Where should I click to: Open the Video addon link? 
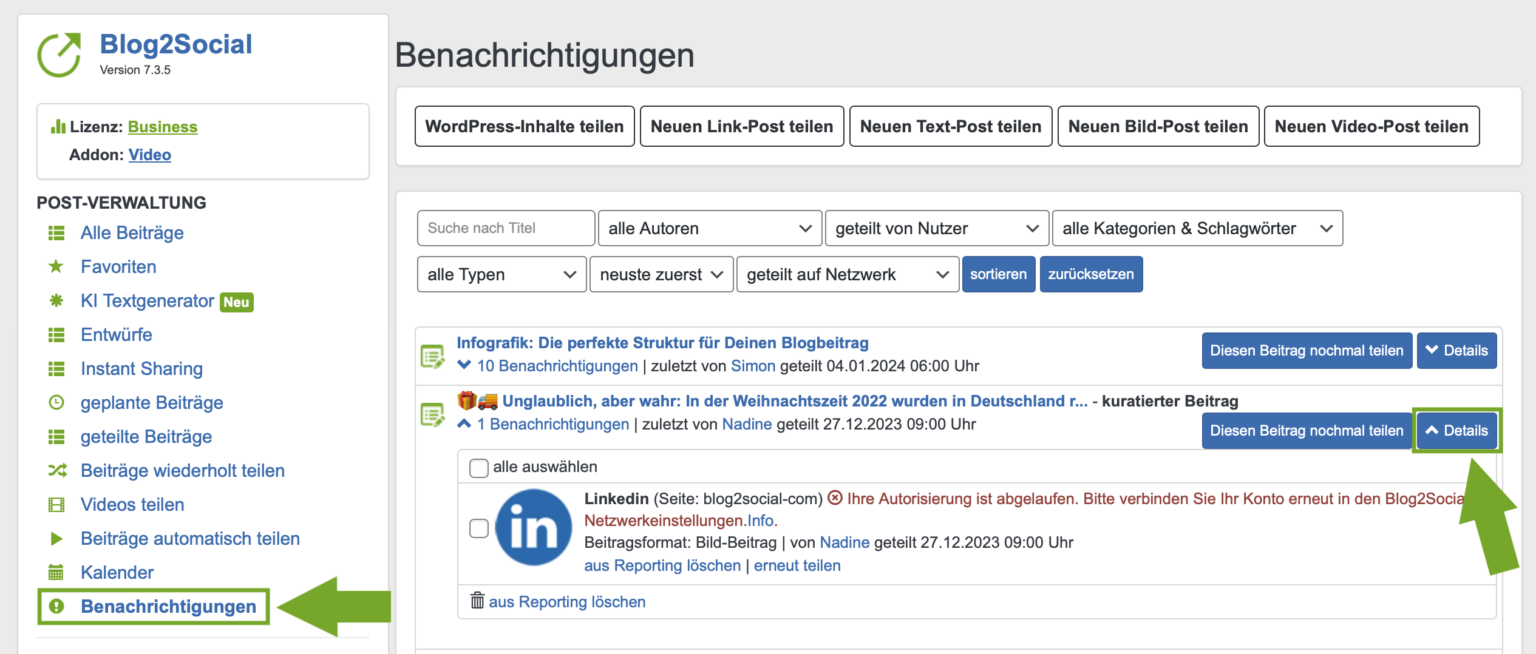point(150,155)
